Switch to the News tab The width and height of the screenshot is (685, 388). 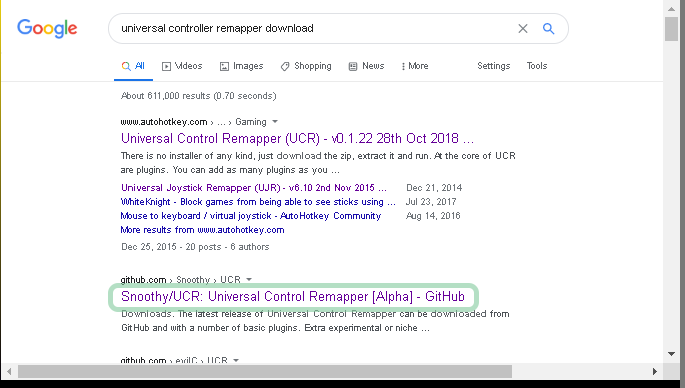[367, 66]
